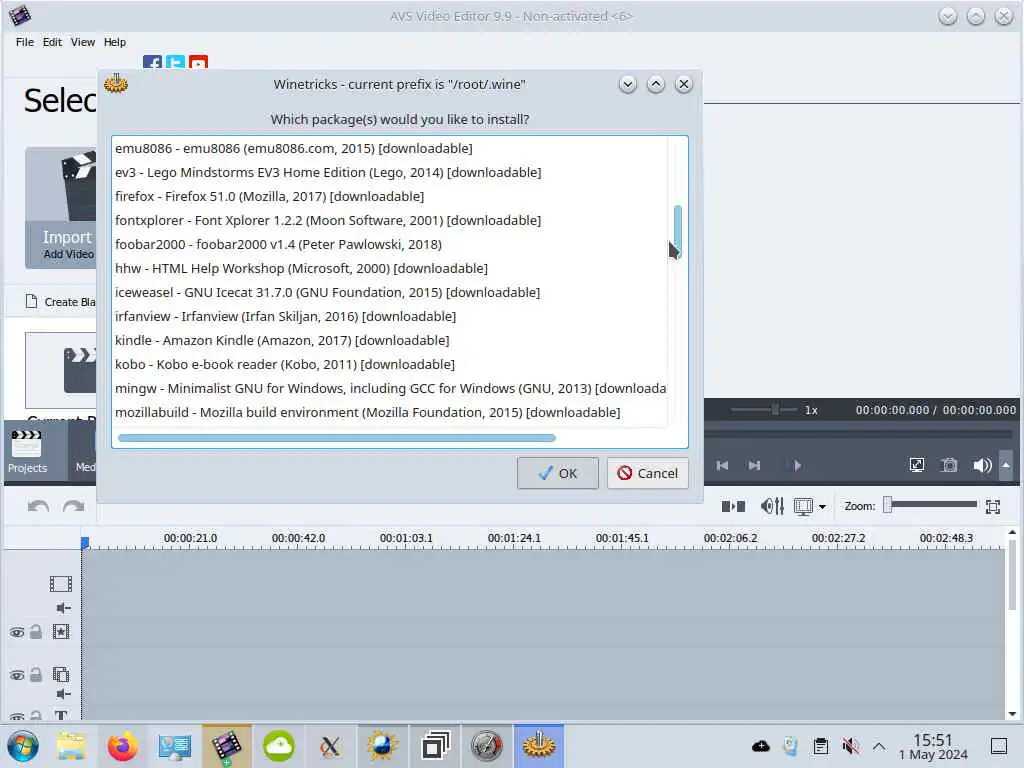Click the split clip icon on timeline toolbar
The image size is (1024, 768).
click(733, 506)
